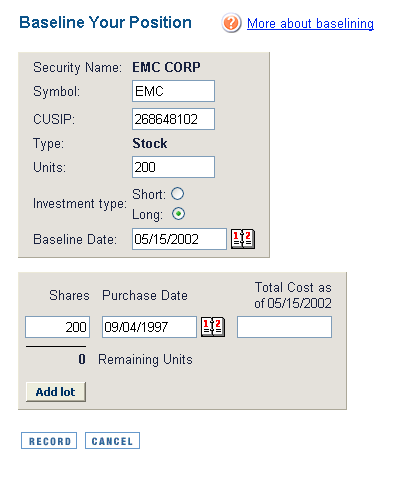Screen dimensions: 406x498
Task: Click into the Units input field
Action: tap(173, 167)
